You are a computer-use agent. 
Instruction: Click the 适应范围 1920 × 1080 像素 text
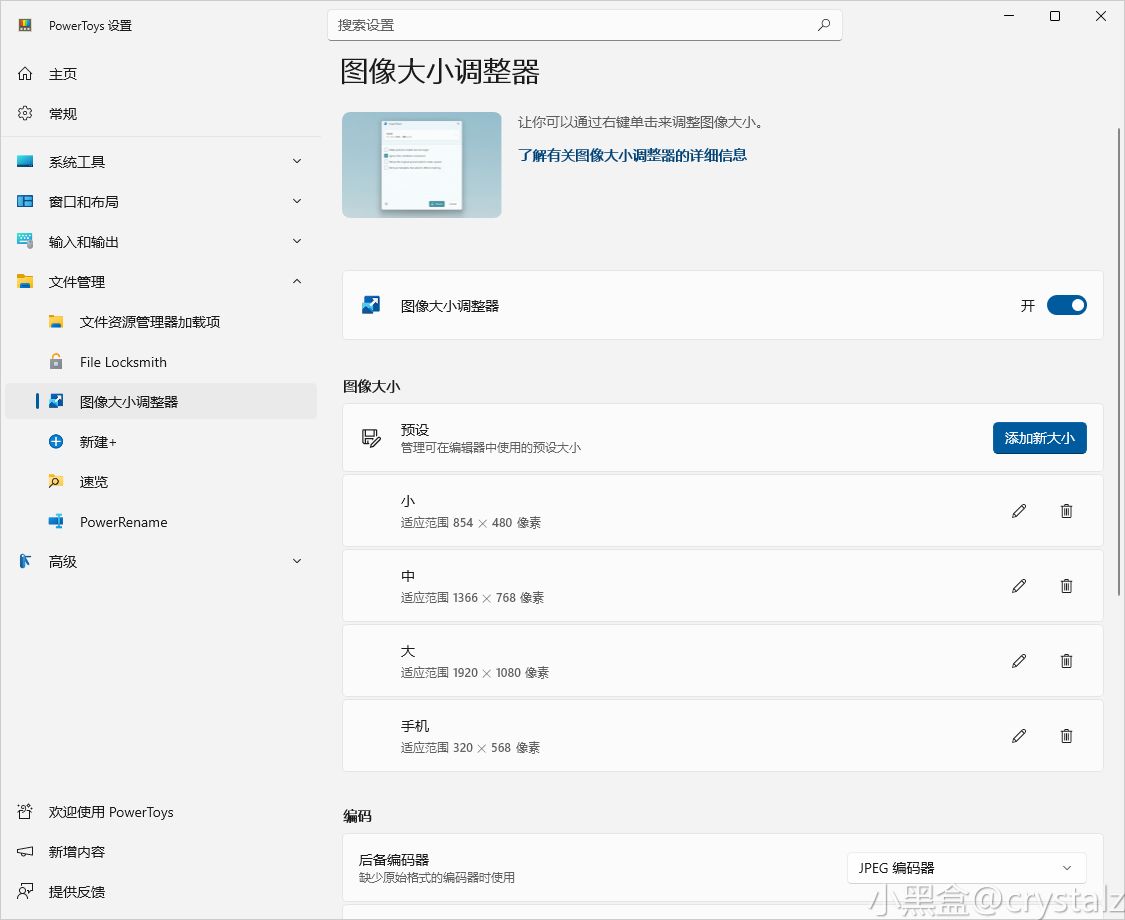(475, 672)
